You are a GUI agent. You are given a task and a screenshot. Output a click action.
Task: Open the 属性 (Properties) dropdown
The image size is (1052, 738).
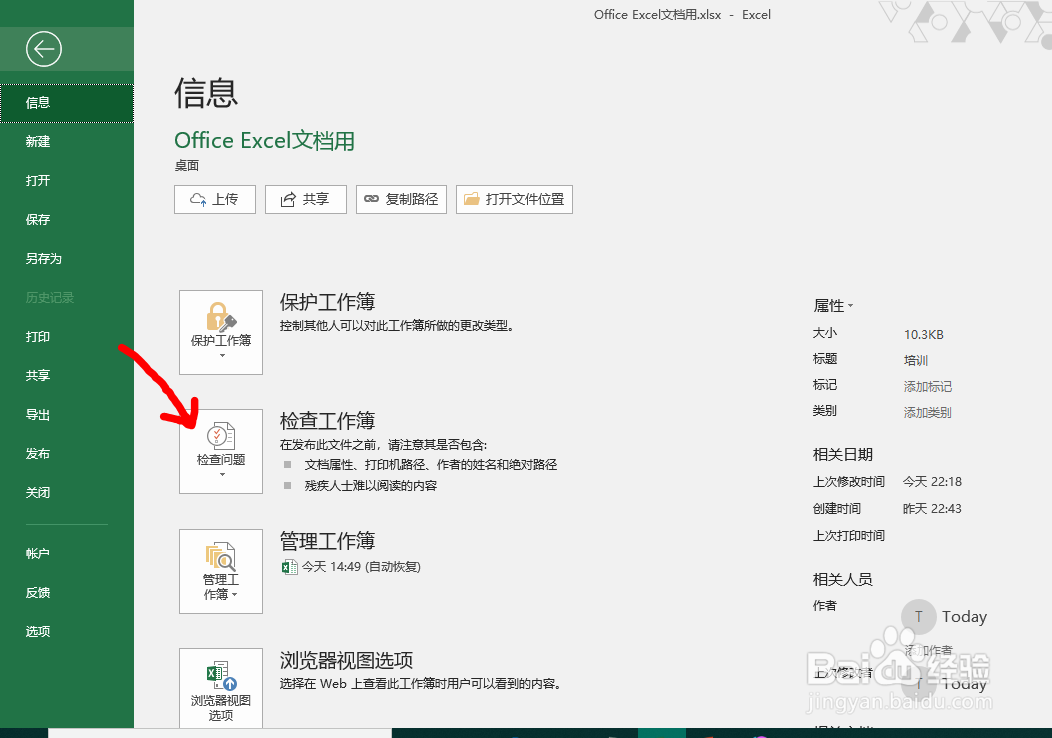tap(834, 306)
